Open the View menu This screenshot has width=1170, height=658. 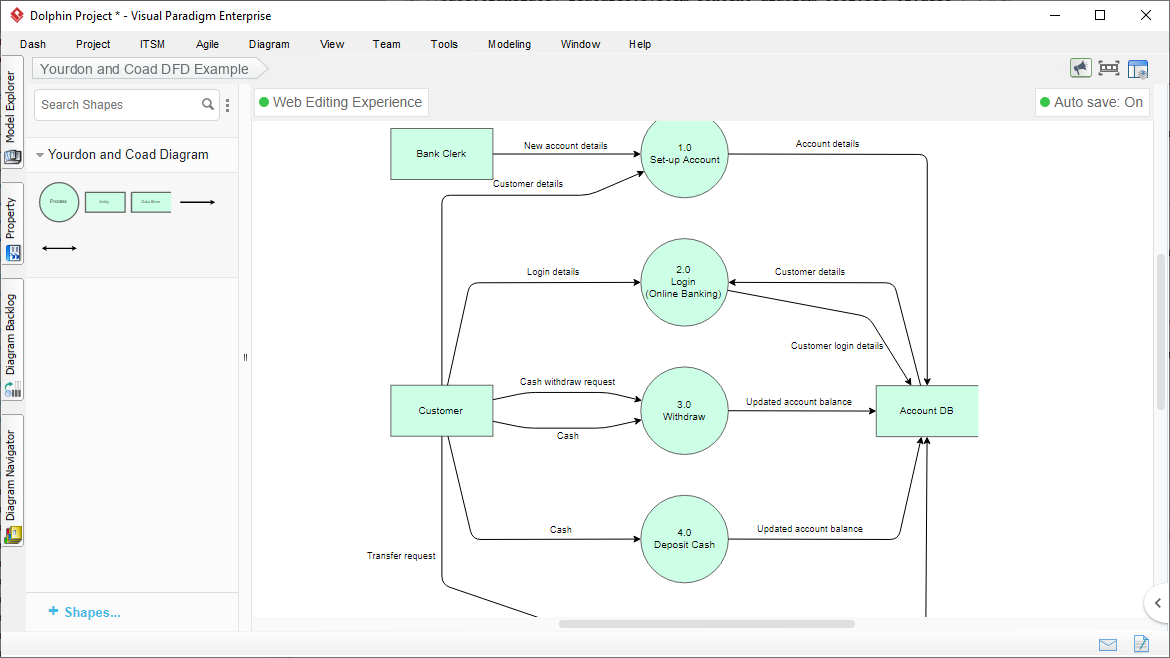332,44
